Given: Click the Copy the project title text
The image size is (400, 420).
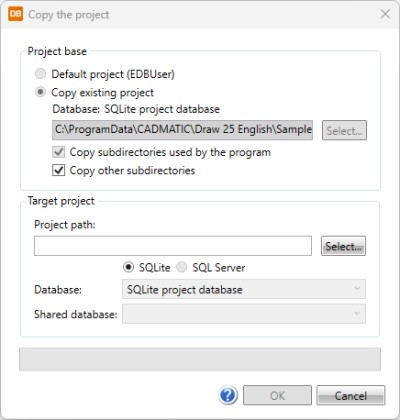Looking at the screenshot, I should point(69,15).
